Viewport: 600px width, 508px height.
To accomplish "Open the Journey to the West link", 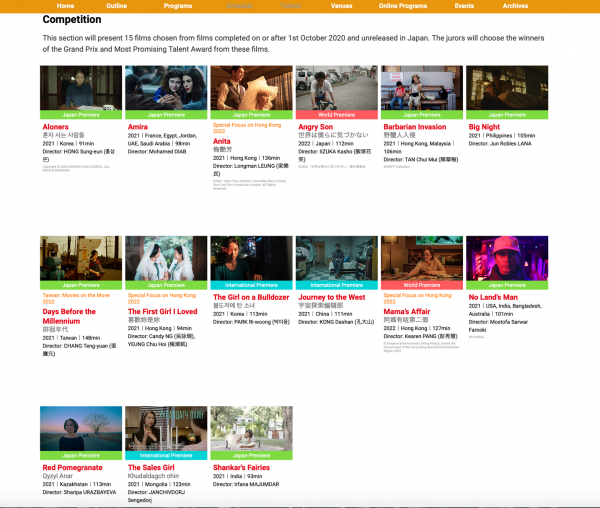I will [331, 297].
